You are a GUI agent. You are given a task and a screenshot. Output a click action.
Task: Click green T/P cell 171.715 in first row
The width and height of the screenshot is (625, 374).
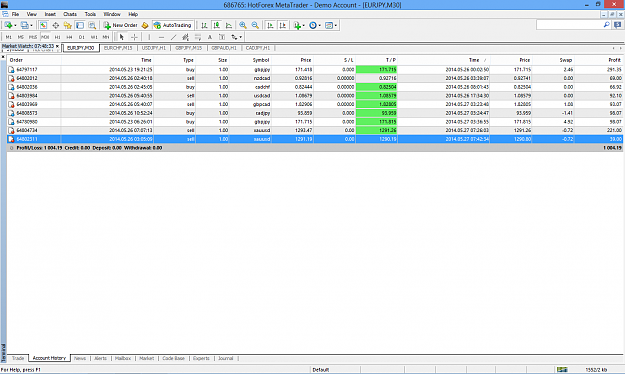click(376, 69)
